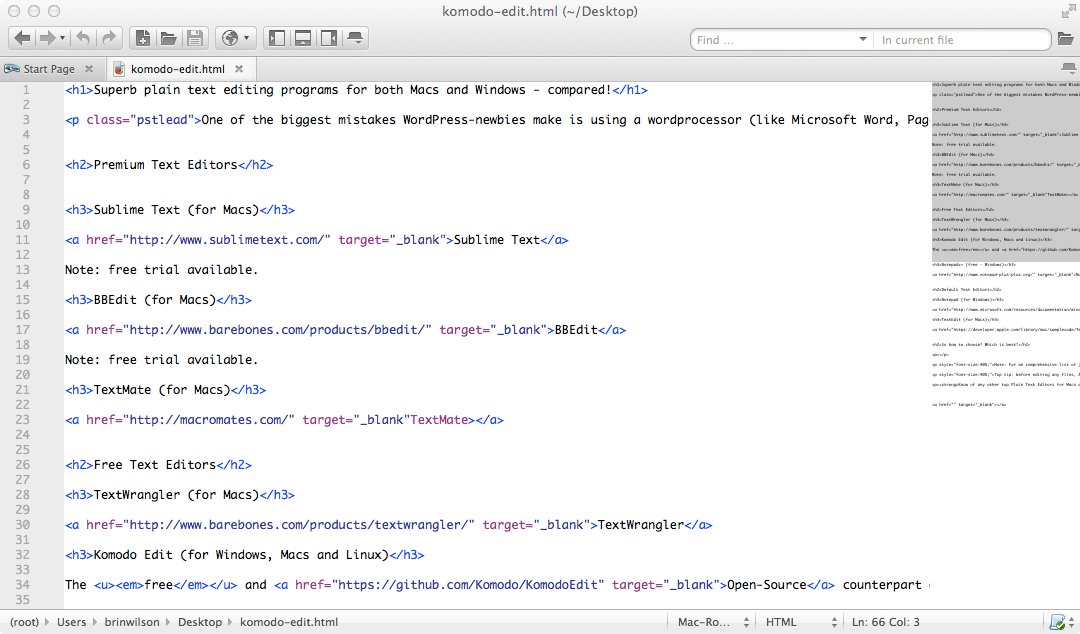Open the Mac-Ro... encoding dropdown
This screenshot has width=1080, height=634.
[x=712, y=622]
